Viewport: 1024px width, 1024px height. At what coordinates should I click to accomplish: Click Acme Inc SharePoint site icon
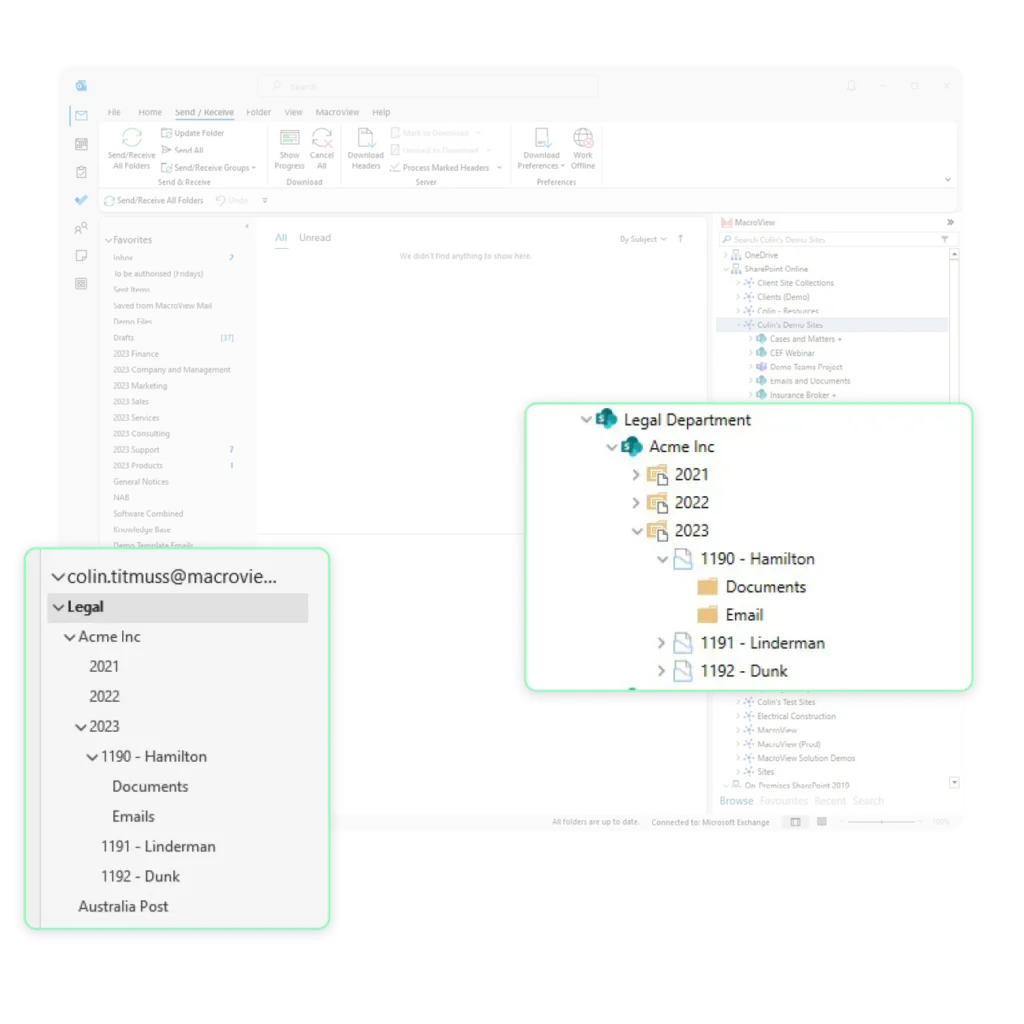coord(632,447)
